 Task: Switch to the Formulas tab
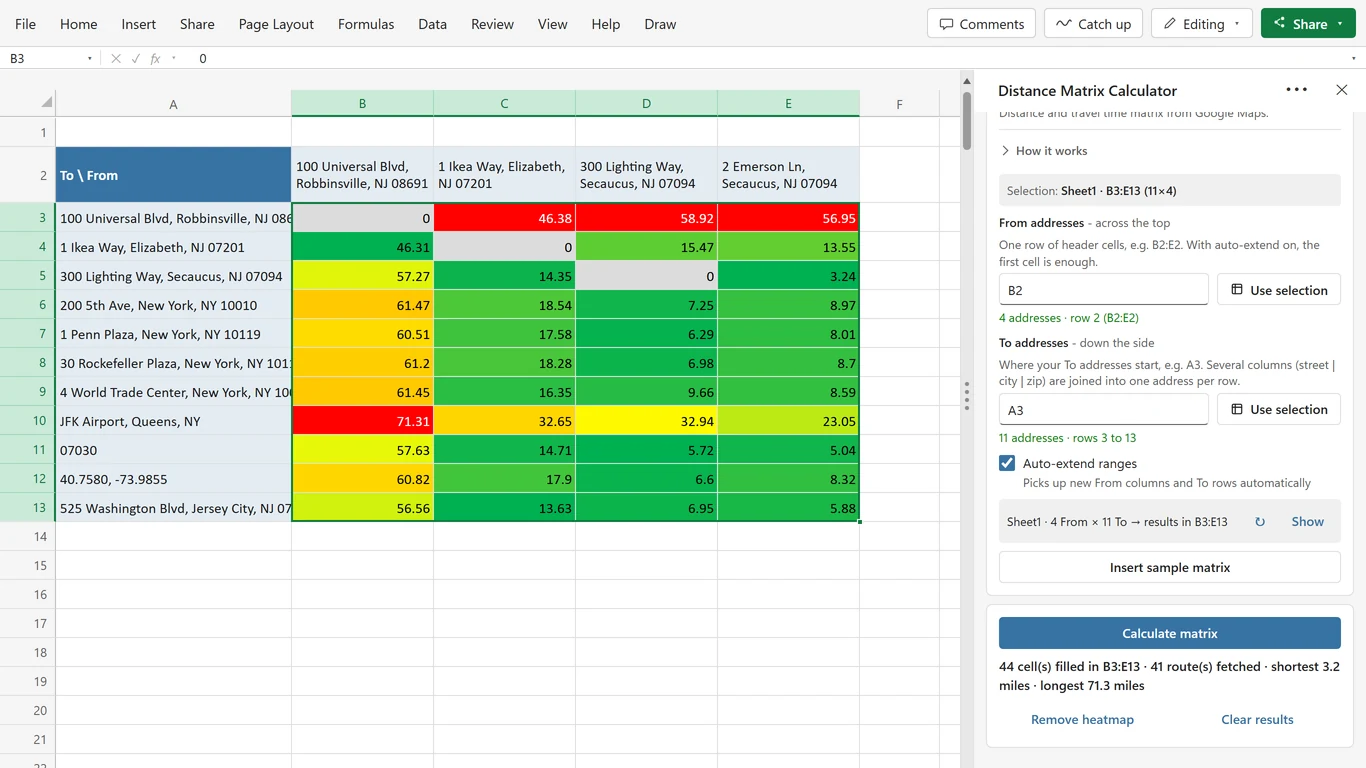366,24
